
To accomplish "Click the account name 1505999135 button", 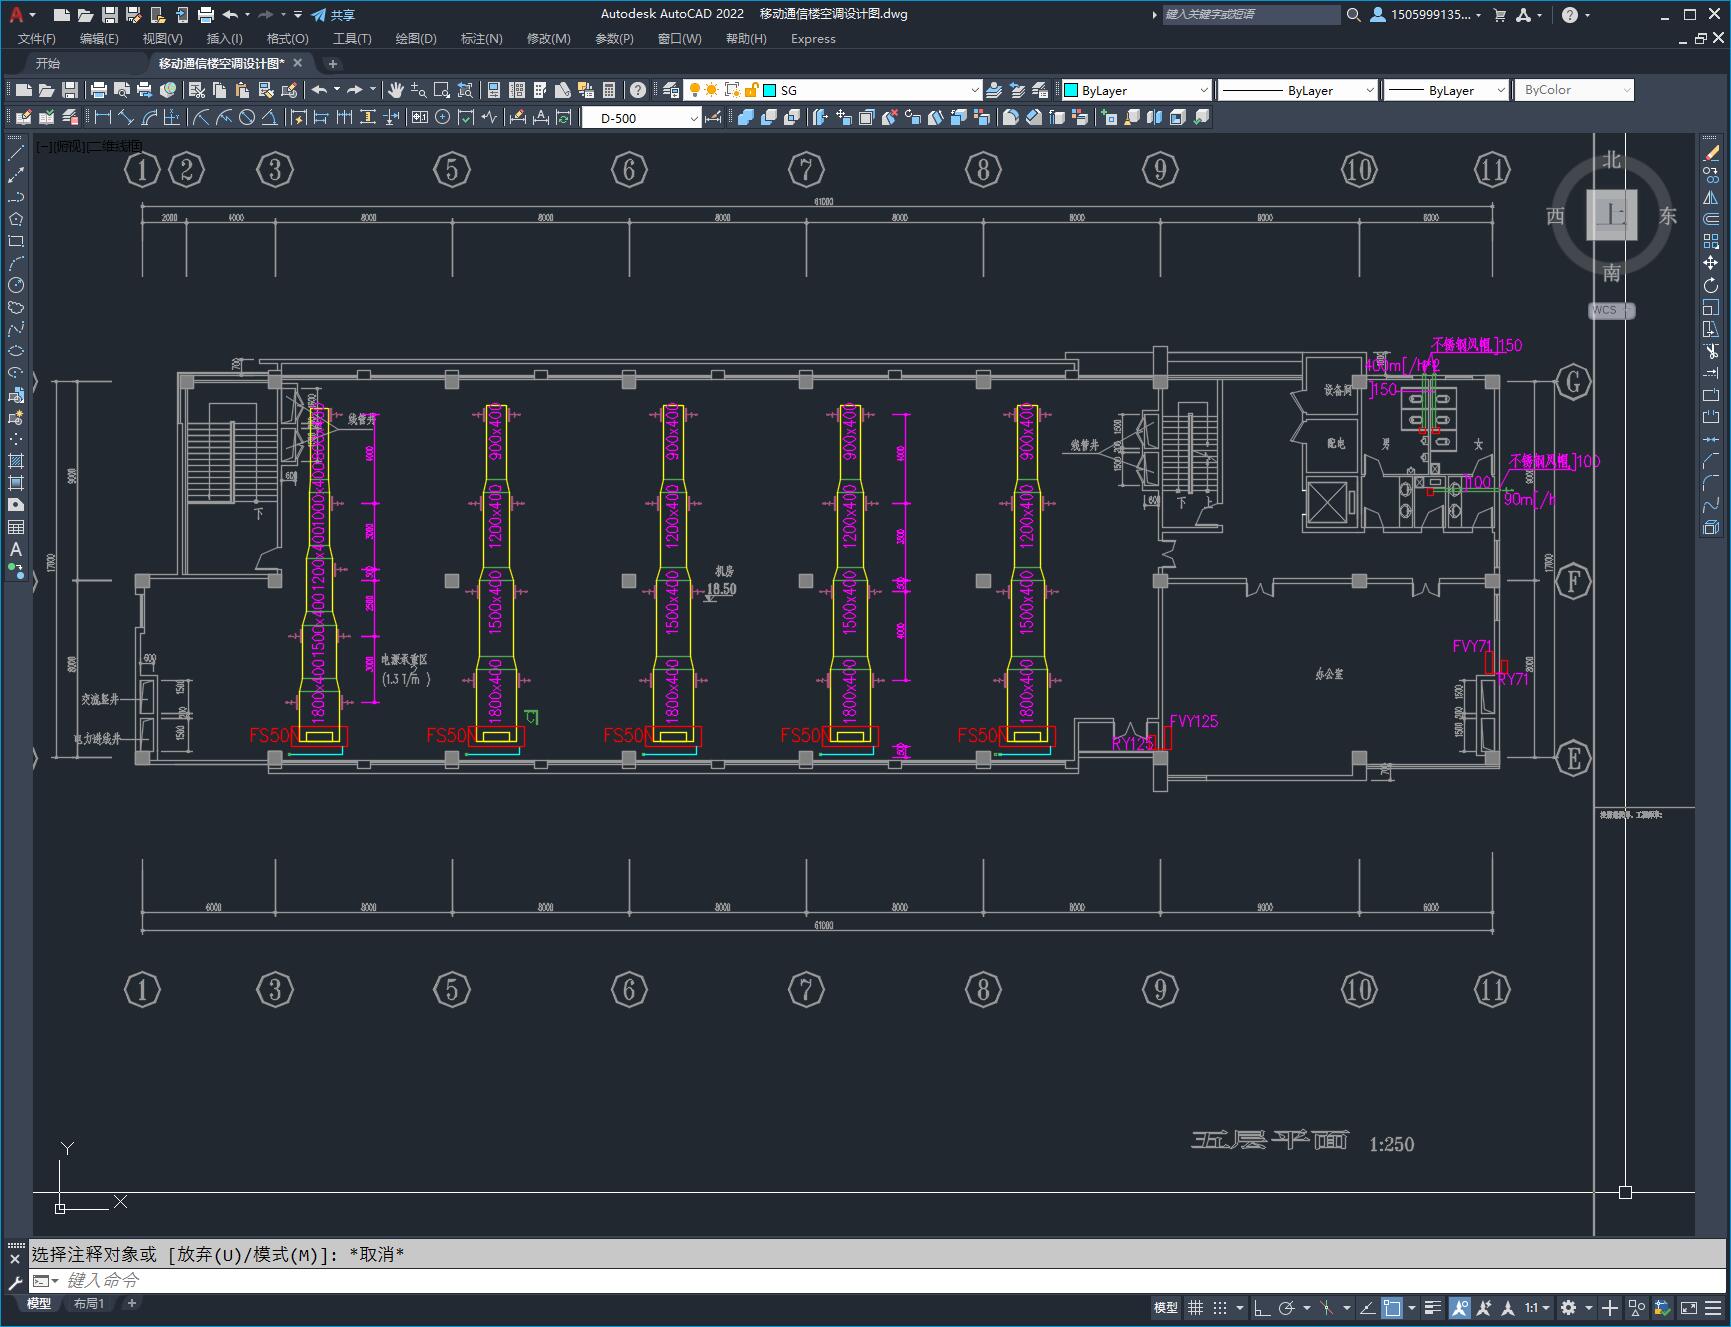I will pos(1426,15).
